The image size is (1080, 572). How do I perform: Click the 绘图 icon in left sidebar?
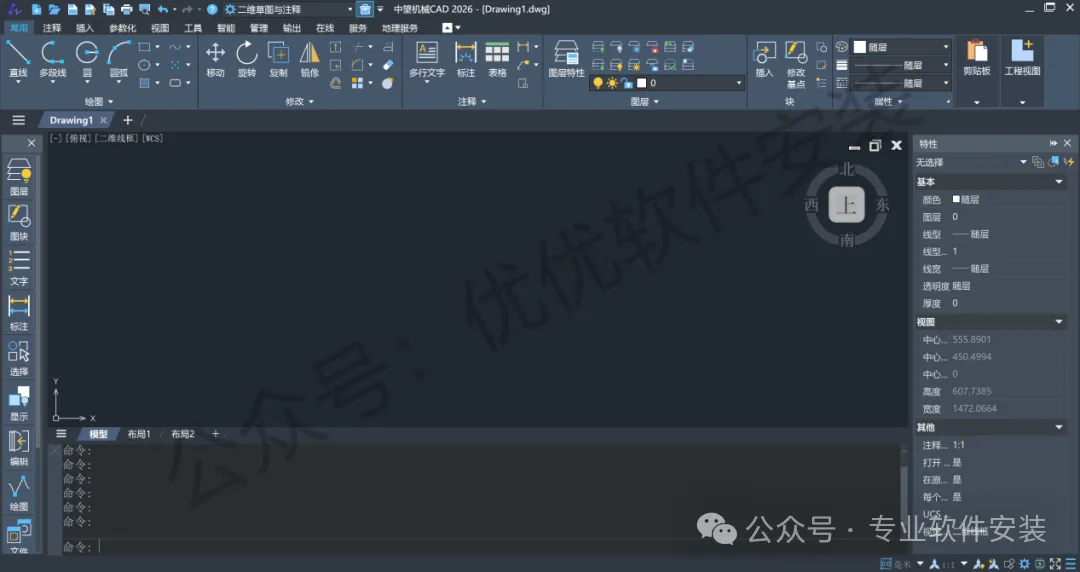19,493
